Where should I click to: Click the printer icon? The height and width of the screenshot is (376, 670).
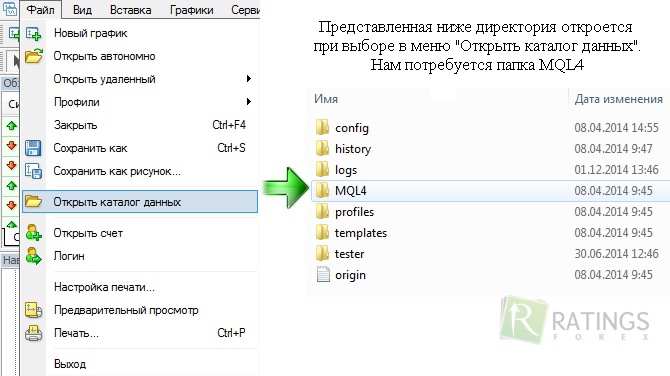(x=33, y=333)
